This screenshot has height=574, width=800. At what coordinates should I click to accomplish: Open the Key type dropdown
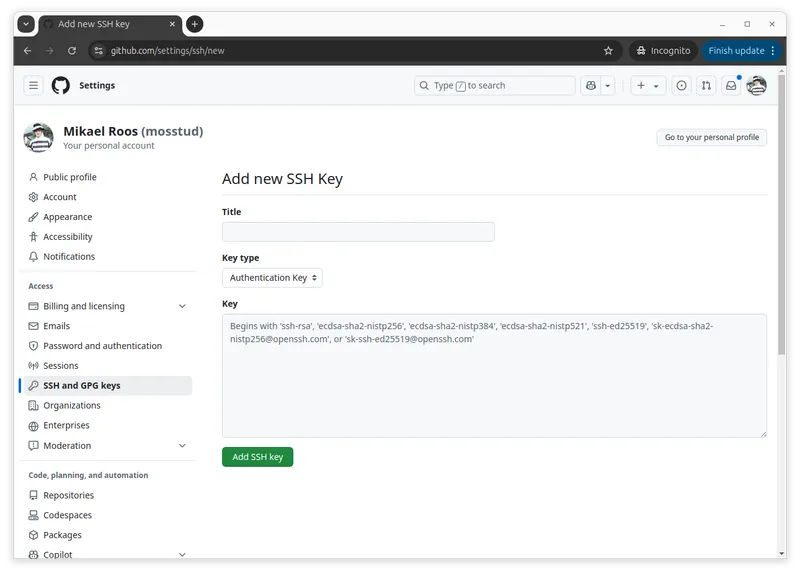272,278
